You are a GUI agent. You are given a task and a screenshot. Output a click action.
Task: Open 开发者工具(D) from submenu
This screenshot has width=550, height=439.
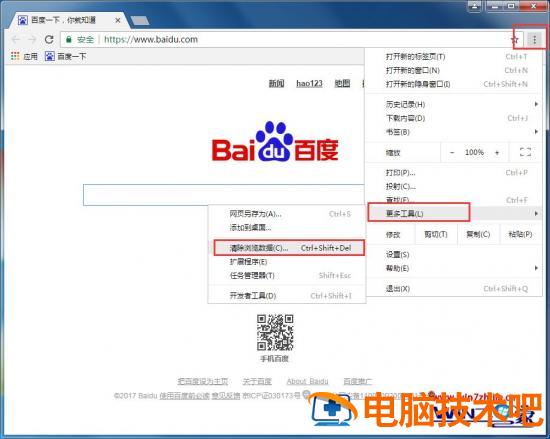click(287, 296)
